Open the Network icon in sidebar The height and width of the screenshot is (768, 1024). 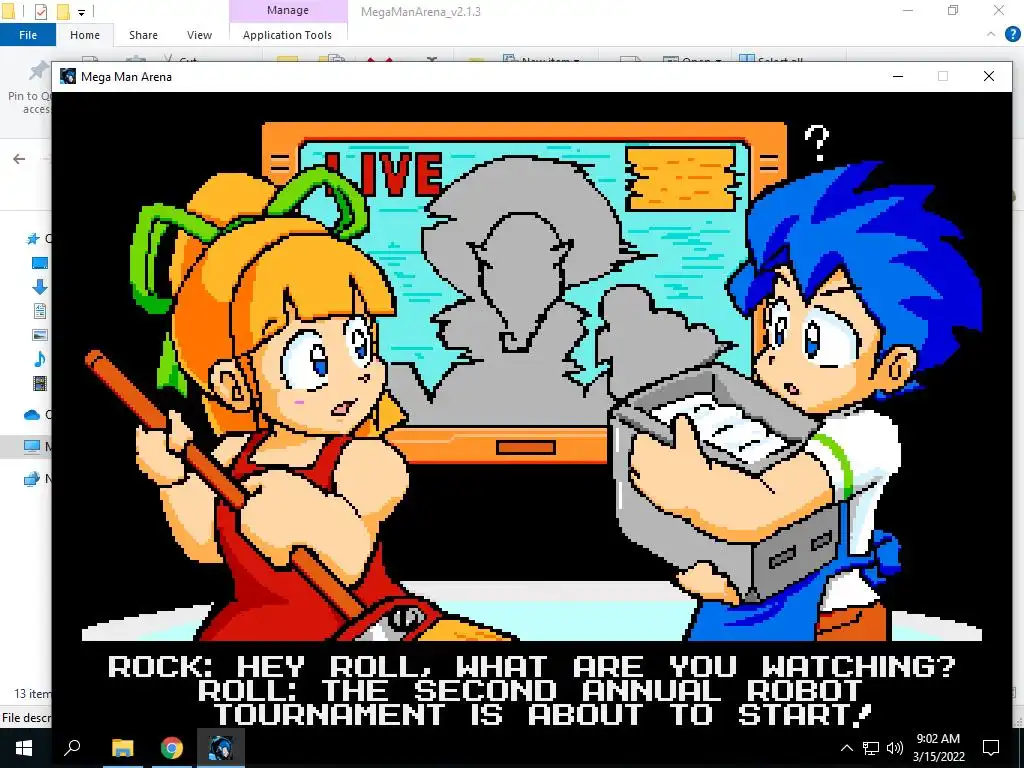[32, 479]
